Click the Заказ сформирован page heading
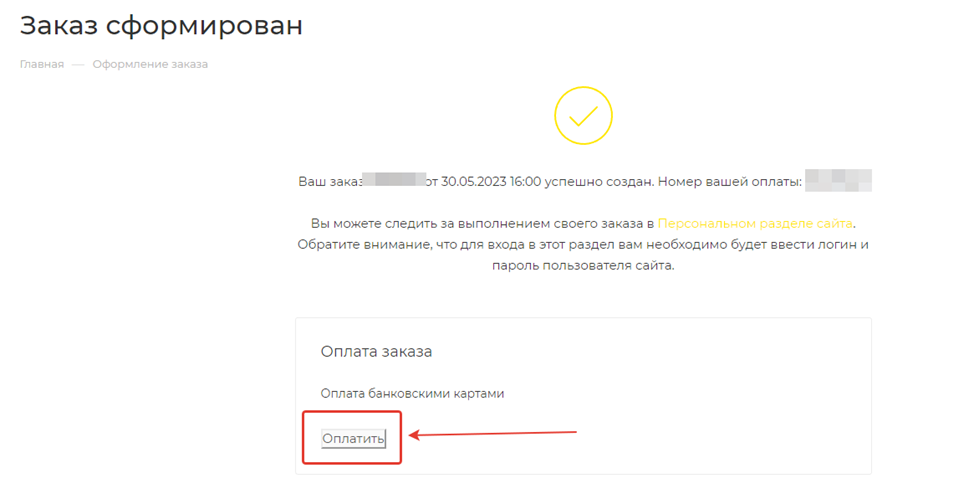 click(x=161, y=26)
